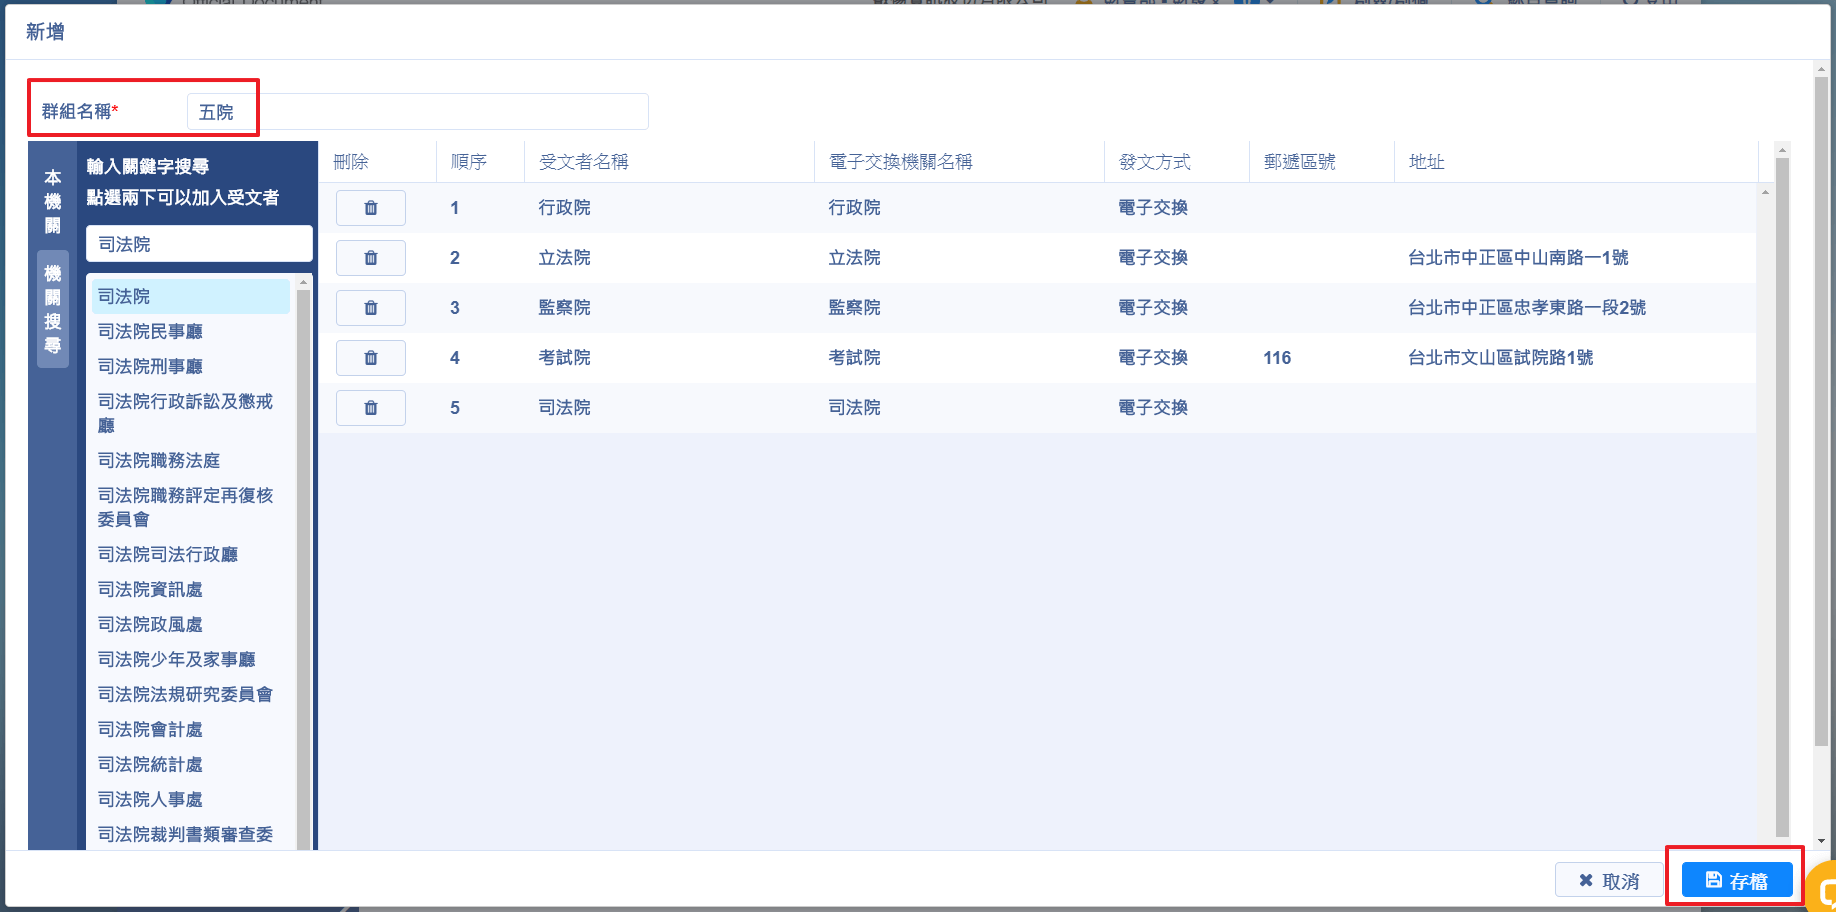
Task: Click the 順序 column header
Action: pos(469,162)
